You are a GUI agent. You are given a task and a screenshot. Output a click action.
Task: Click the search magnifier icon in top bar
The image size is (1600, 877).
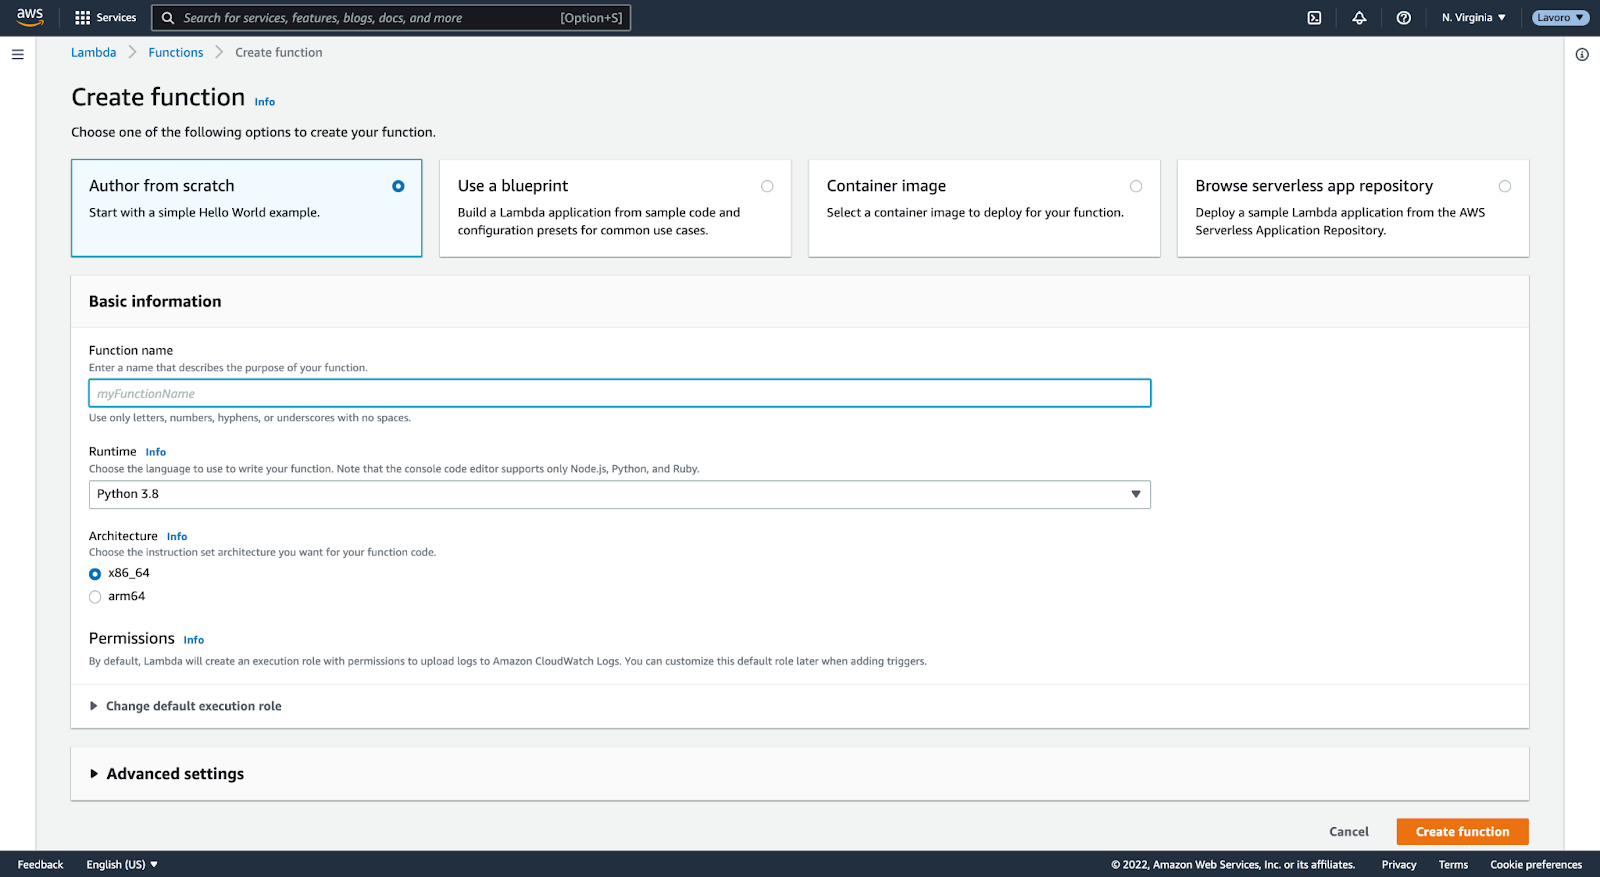pos(168,18)
